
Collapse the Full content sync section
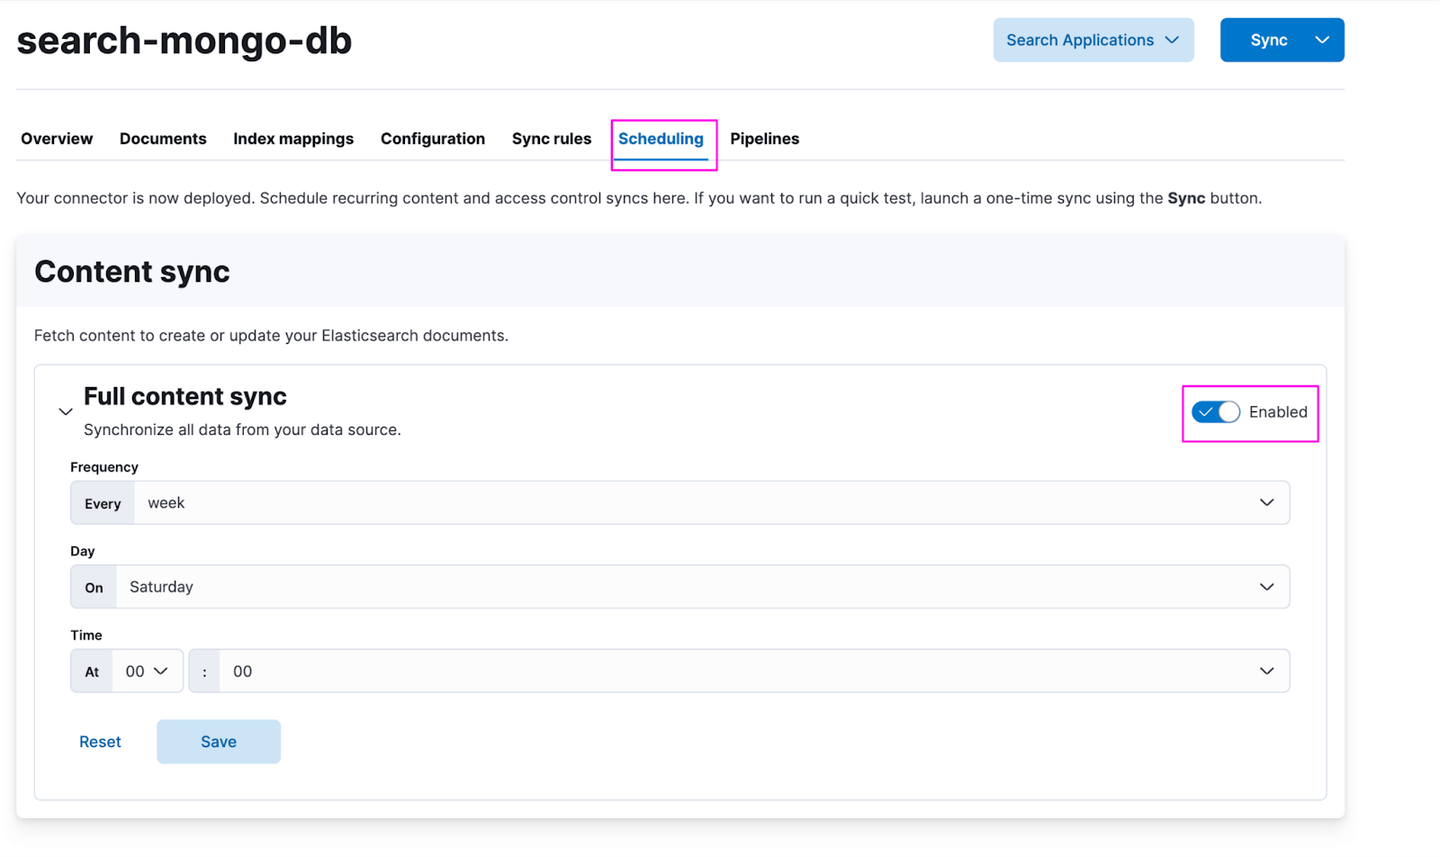[x=65, y=412]
